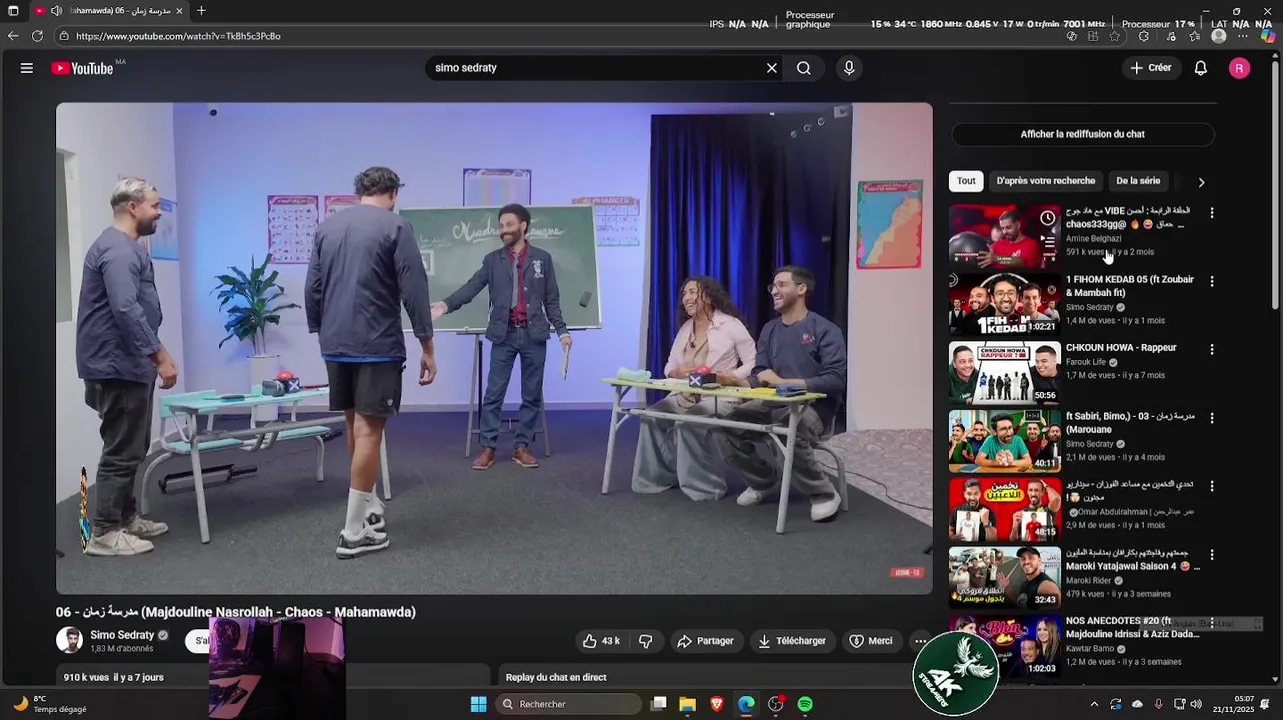Click the video player to pause
1283x720 pixels.
[494, 348]
